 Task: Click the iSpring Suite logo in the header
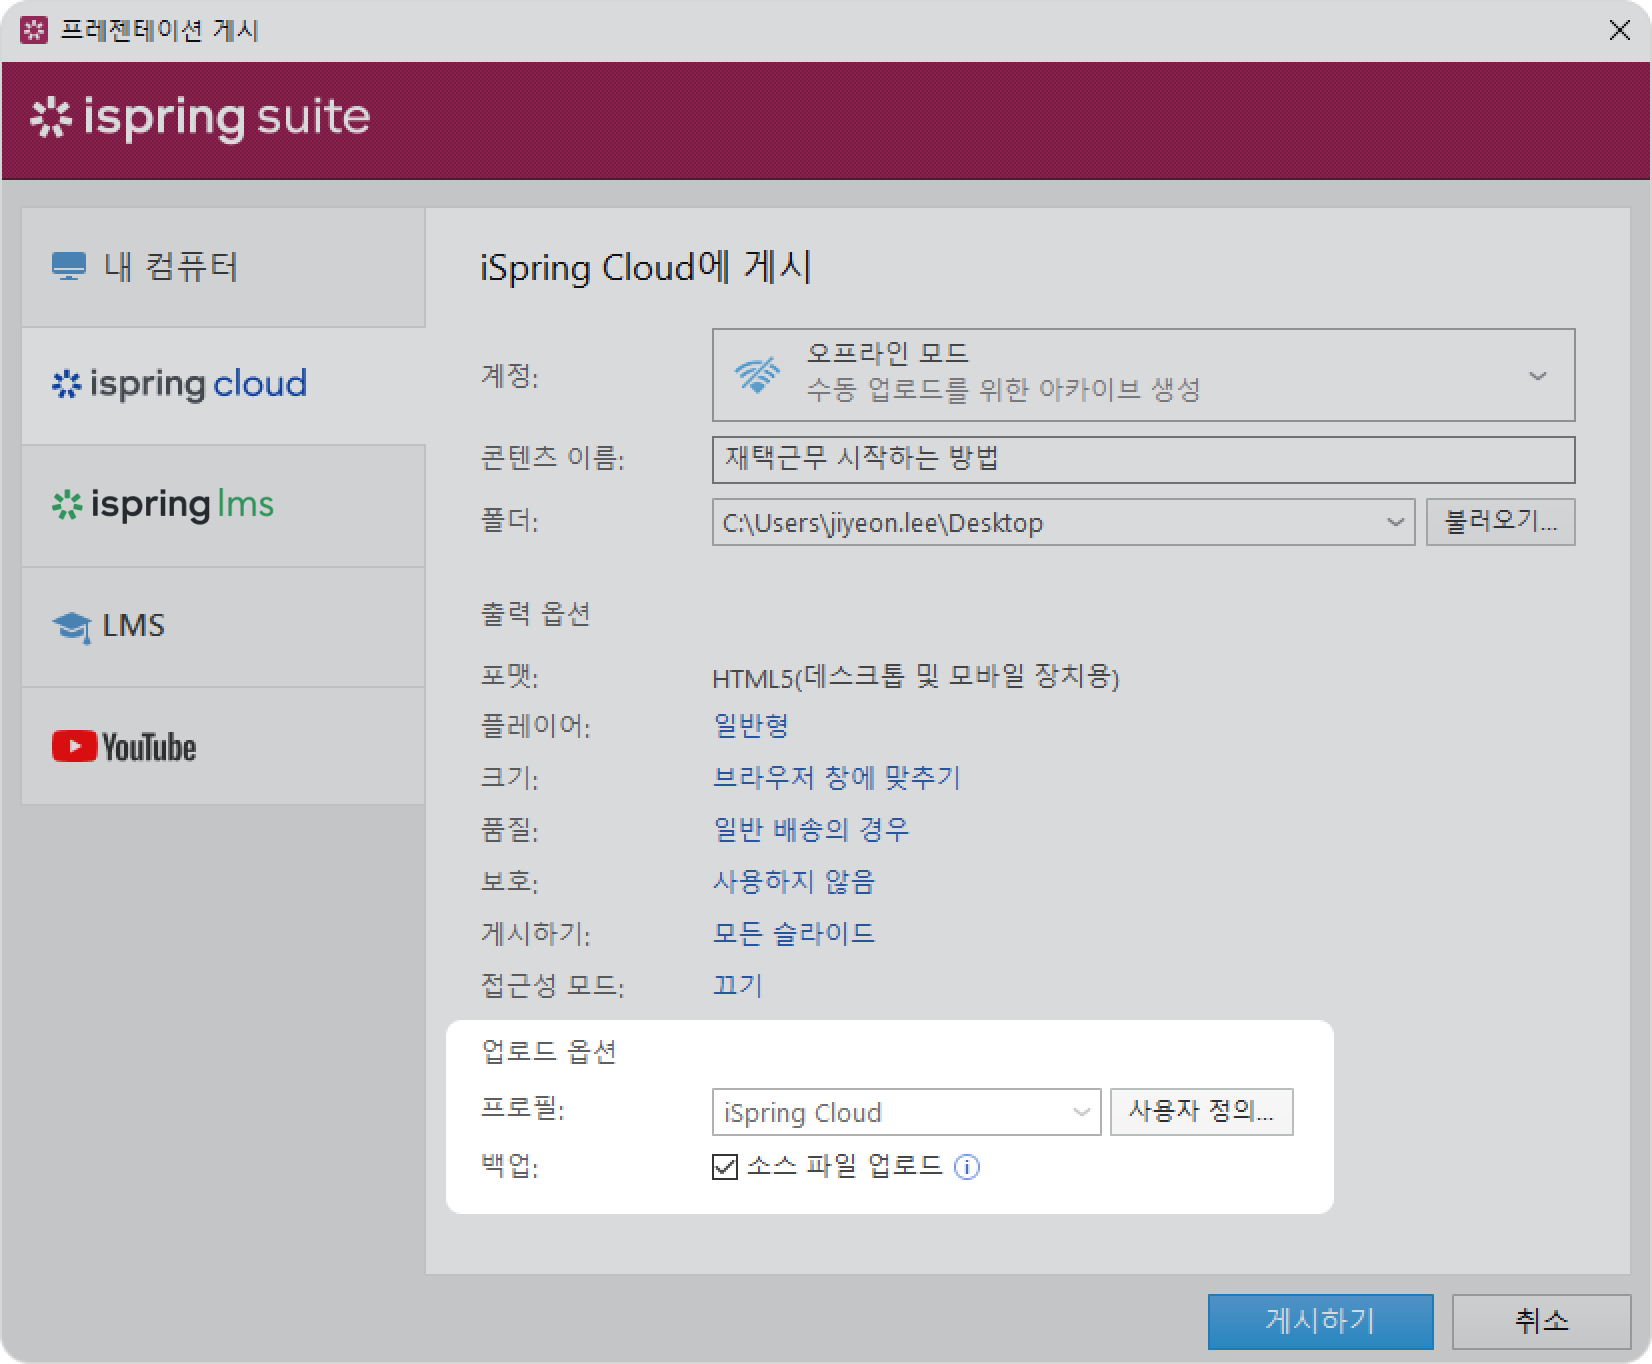tap(201, 118)
